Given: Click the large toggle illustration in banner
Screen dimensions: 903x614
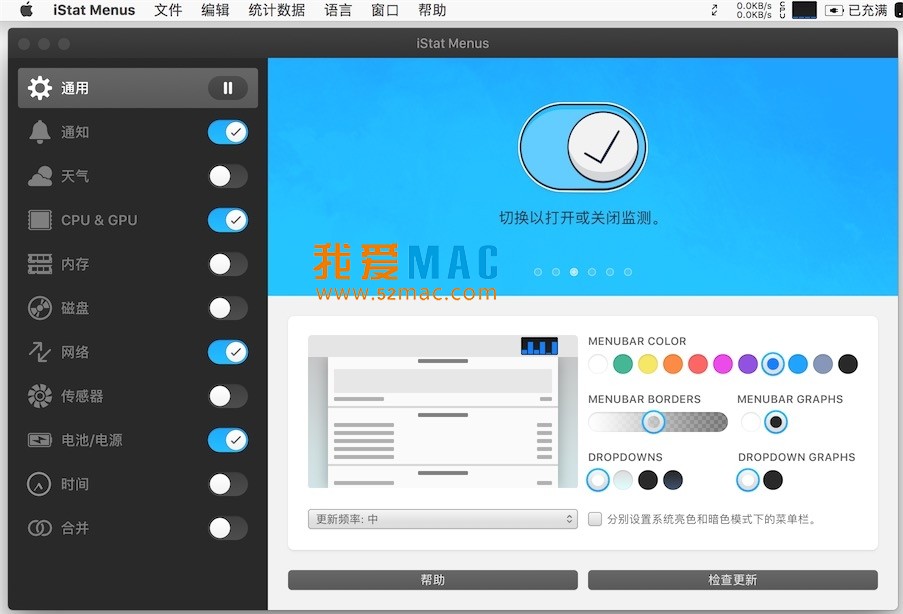Looking at the screenshot, I should click(583, 147).
